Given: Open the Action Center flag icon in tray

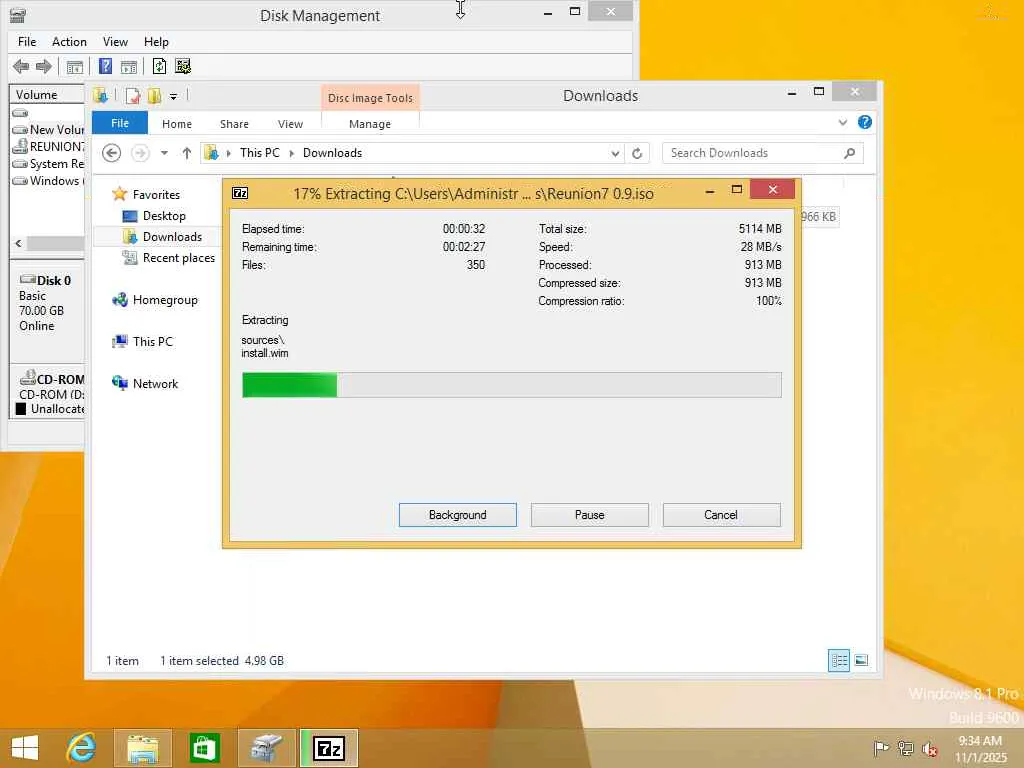Looking at the screenshot, I should (881, 748).
